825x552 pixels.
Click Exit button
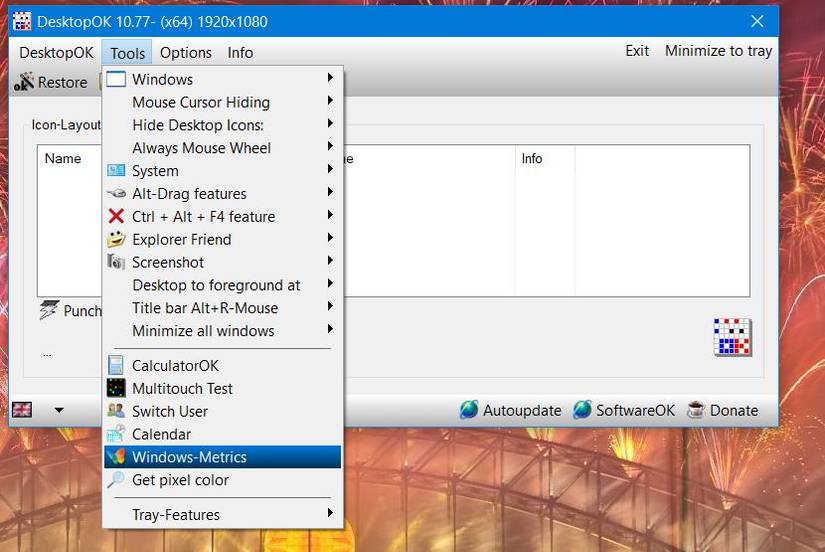click(637, 51)
